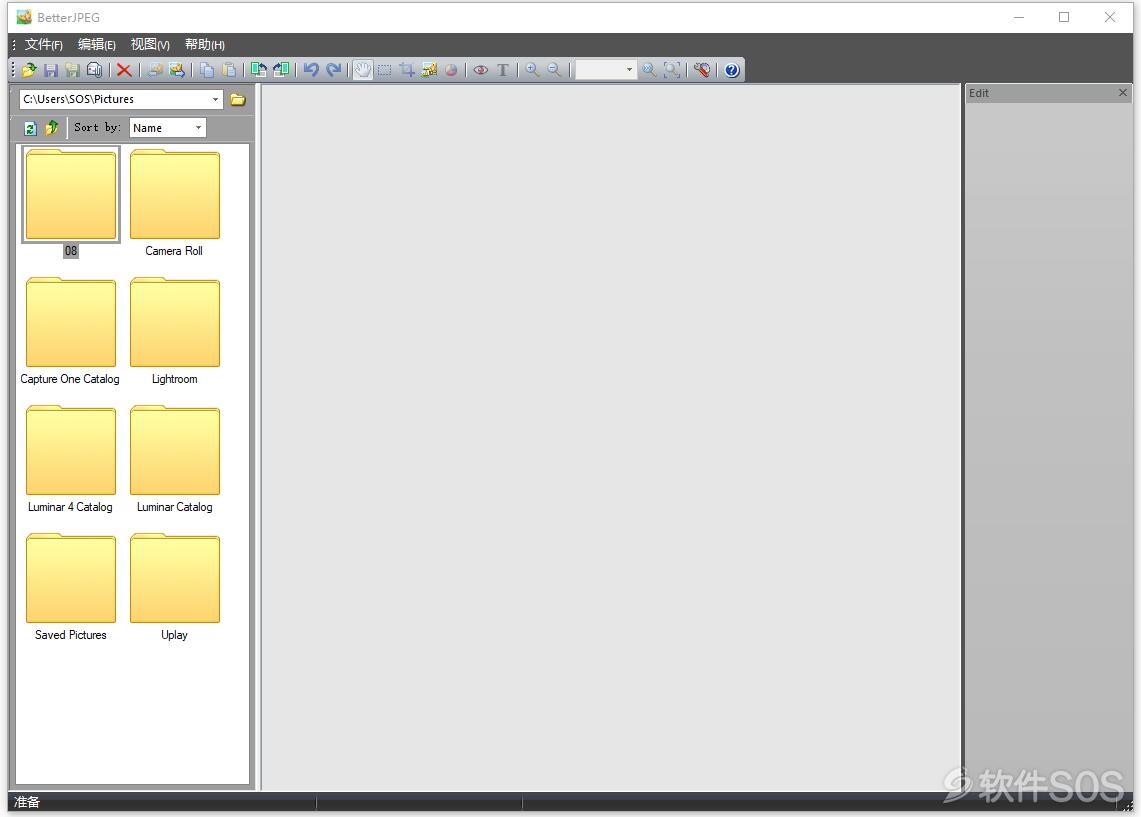Select the Crop tool

click(x=407, y=70)
